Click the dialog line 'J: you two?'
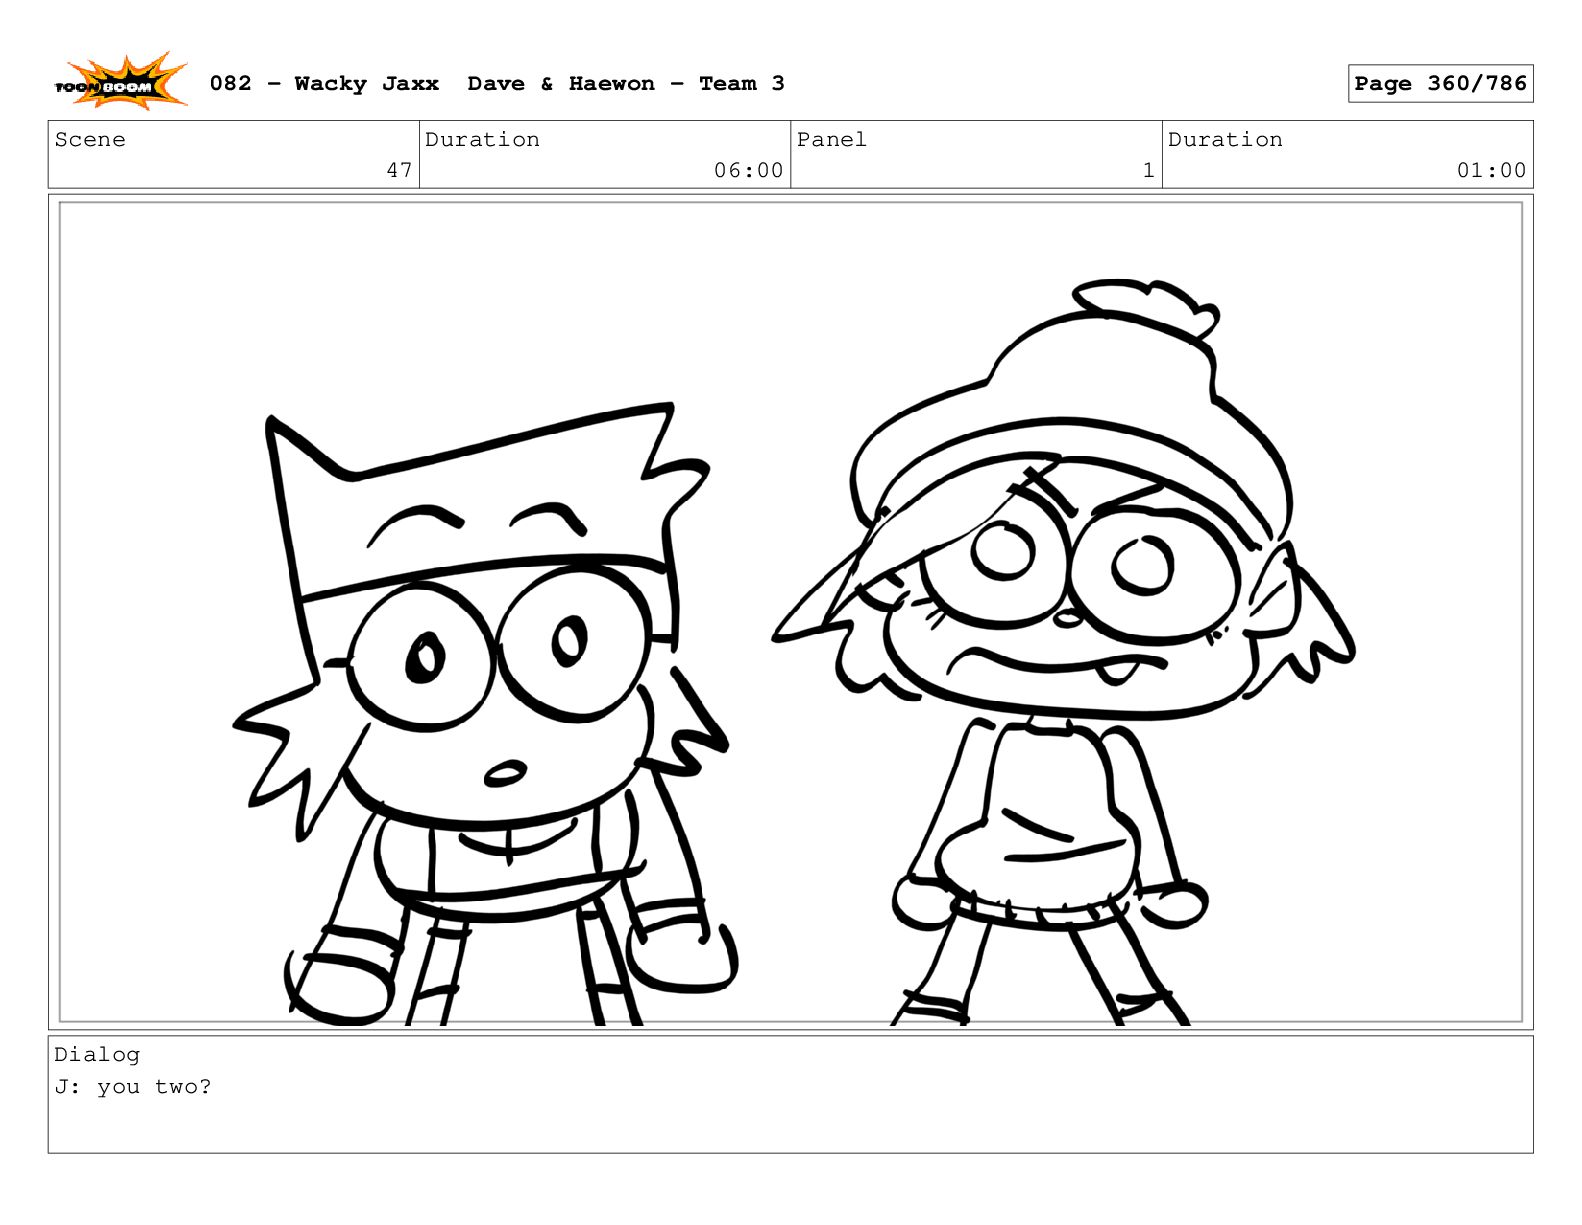This screenshot has width=1582, height=1225. point(133,1087)
